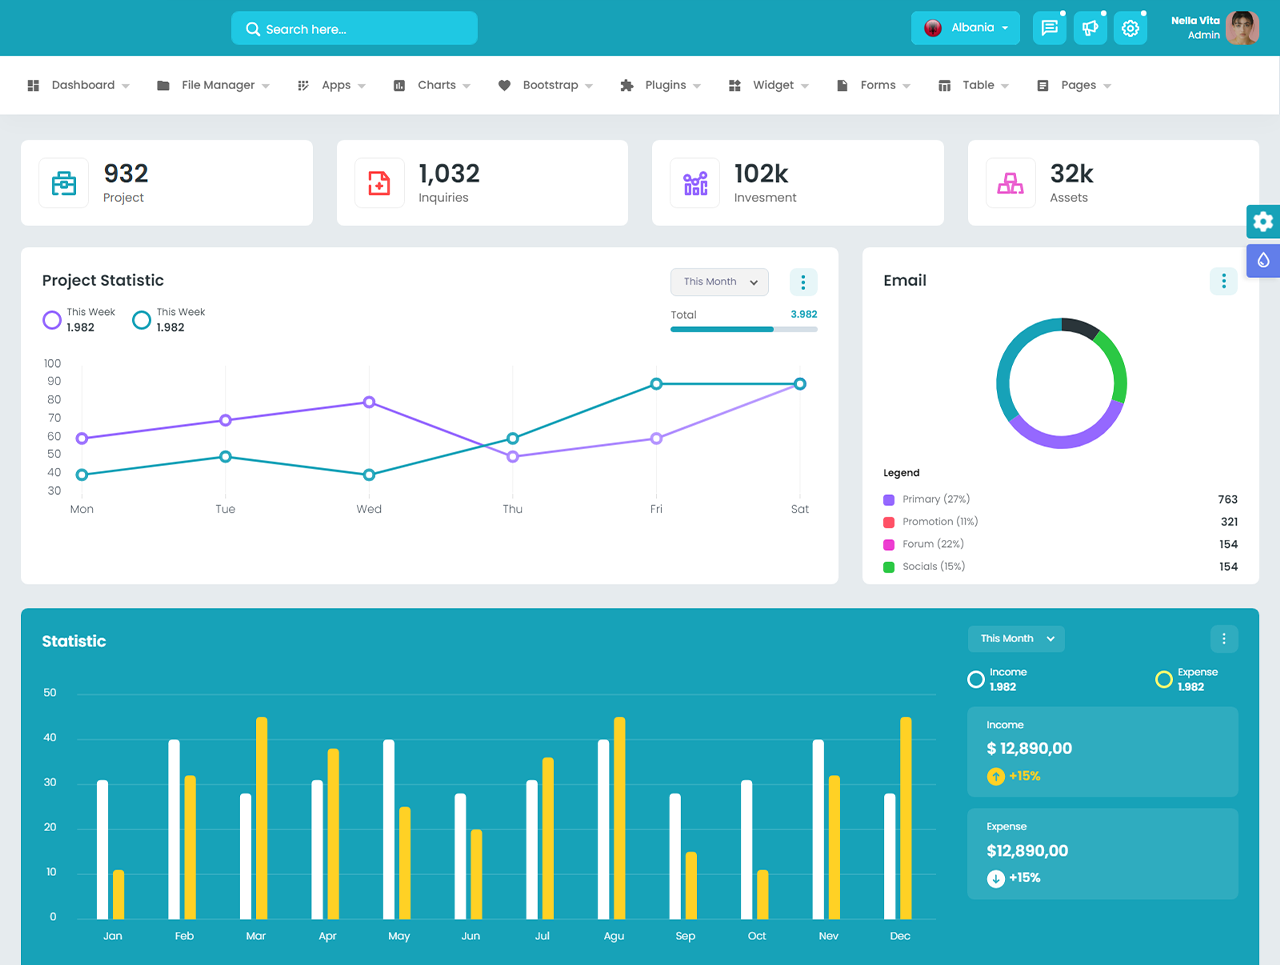This screenshot has width=1280, height=965.
Task: Click the Project briefcase icon
Action: click(x=64, y=183)
